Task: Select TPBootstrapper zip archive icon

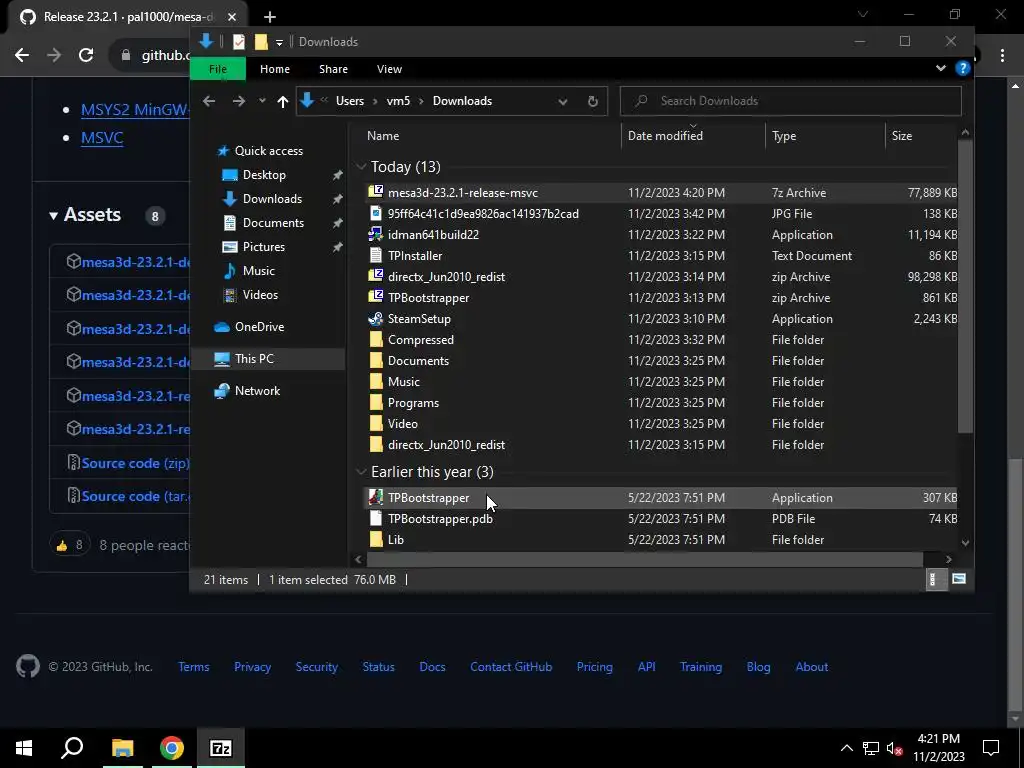Action: tap(376, 297)
